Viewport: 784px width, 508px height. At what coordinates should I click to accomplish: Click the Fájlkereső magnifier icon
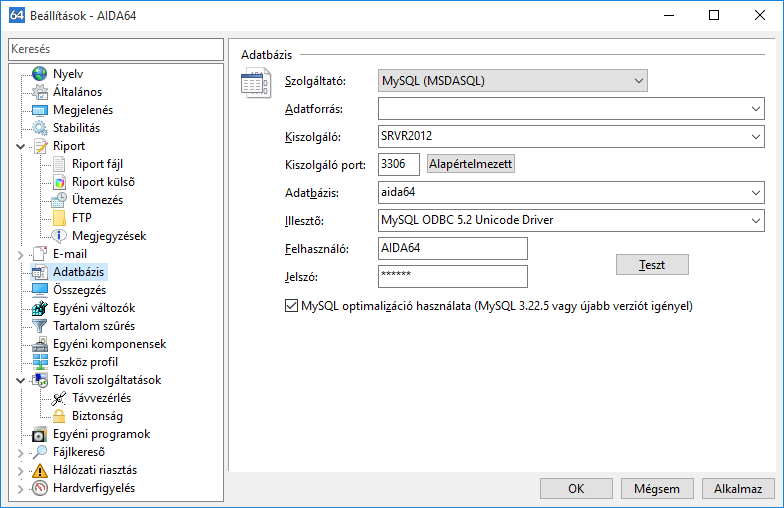coord(40,452)
